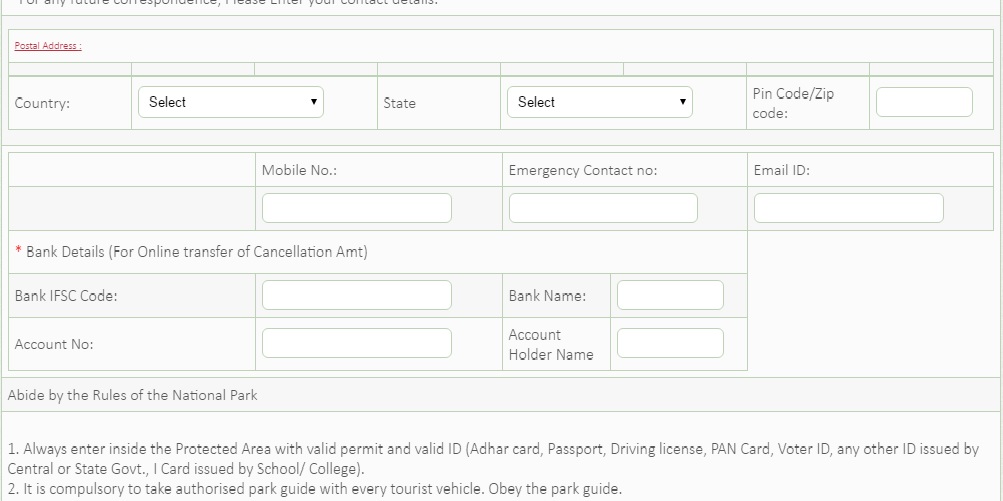Click the Bank Details section heading
This screenshot has height=501, width=1003.
click(196, 252)
